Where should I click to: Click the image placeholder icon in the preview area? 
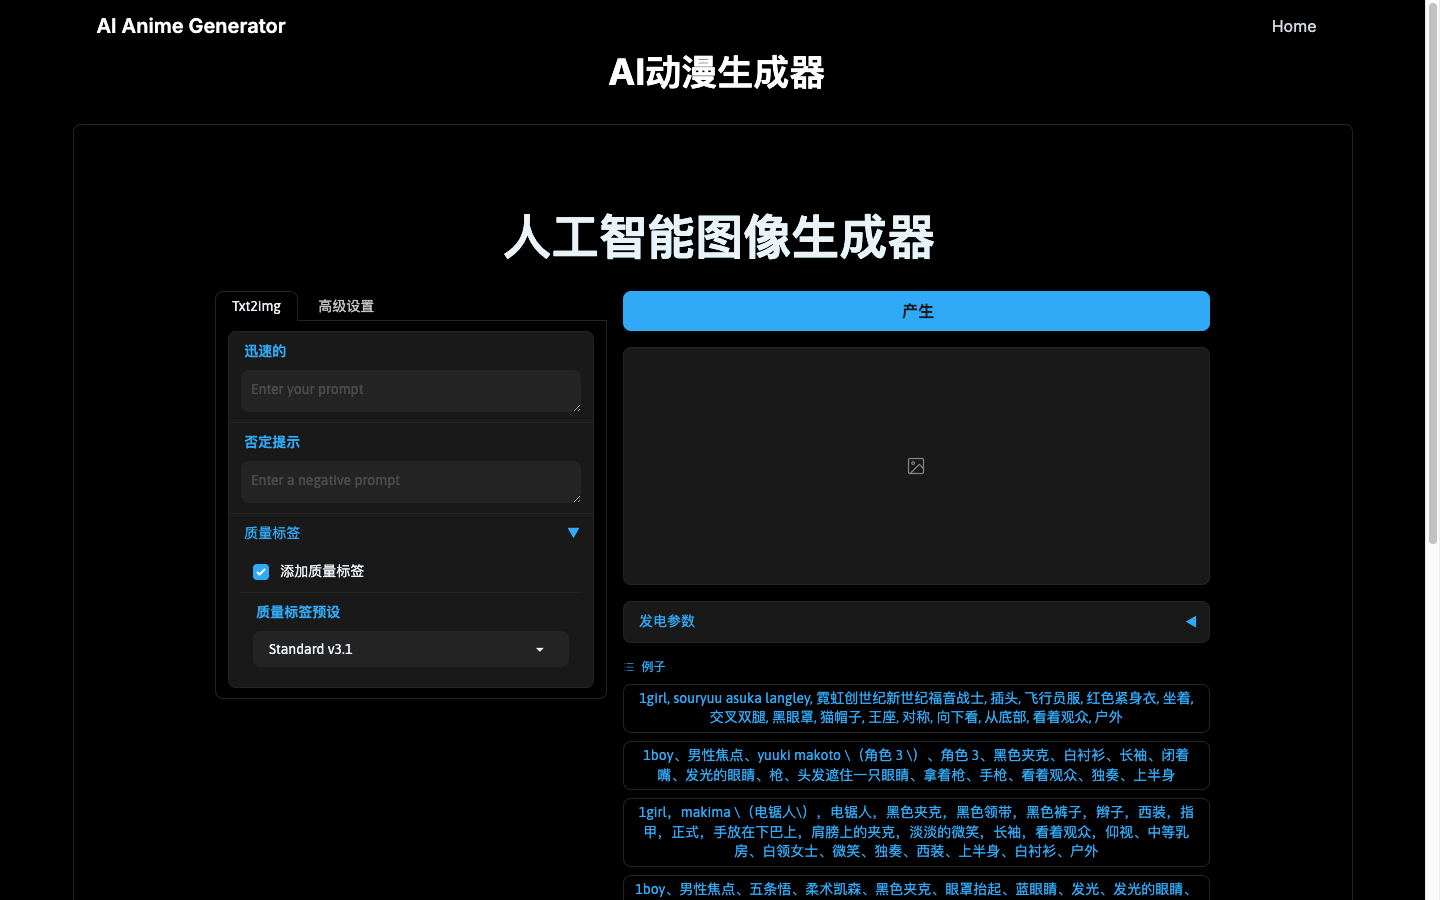click(916, 465)
